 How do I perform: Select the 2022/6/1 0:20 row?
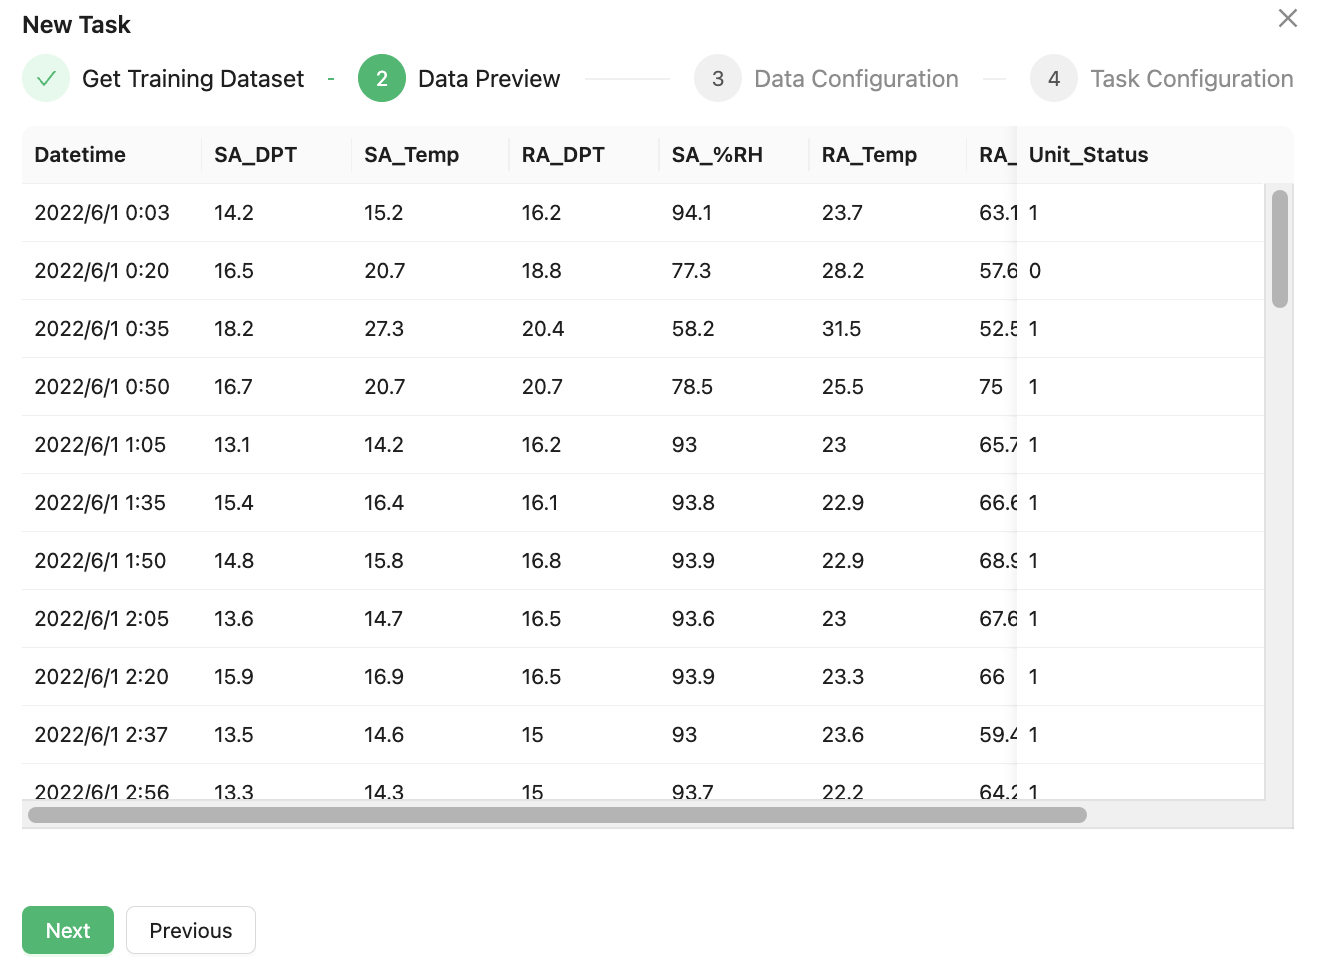click(x=102, y=271)
